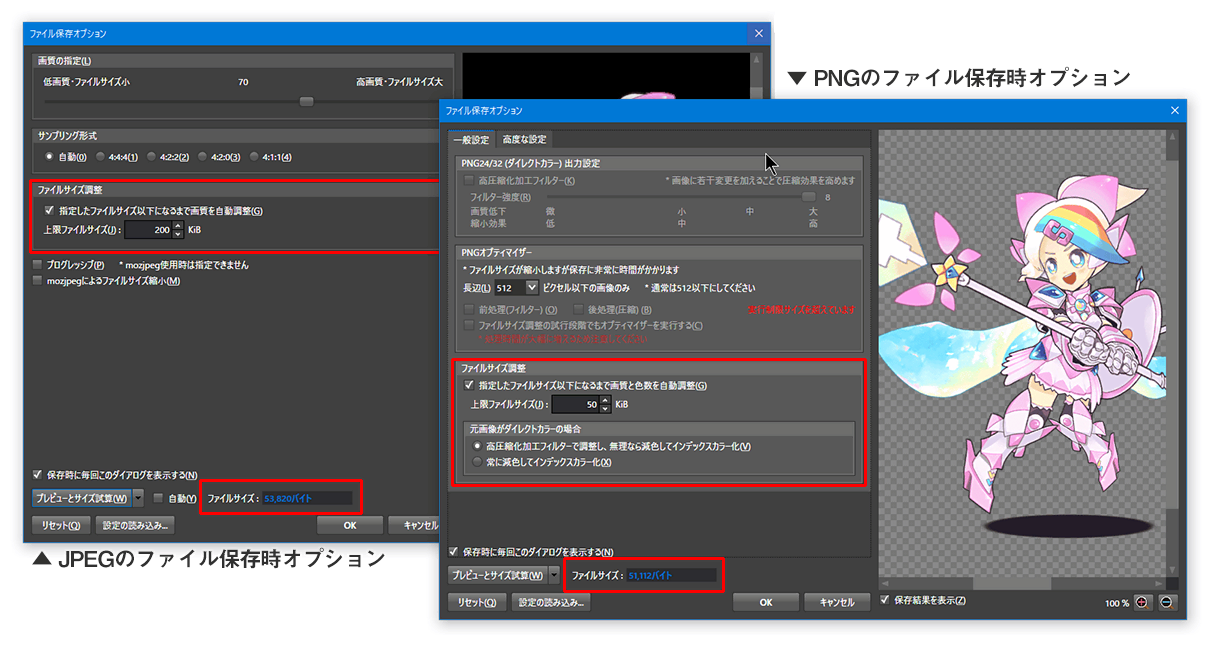Screen dimensions: 1220x656
Task: Click the JPEG quality slider handle
Action: click(x=307, y=101)
